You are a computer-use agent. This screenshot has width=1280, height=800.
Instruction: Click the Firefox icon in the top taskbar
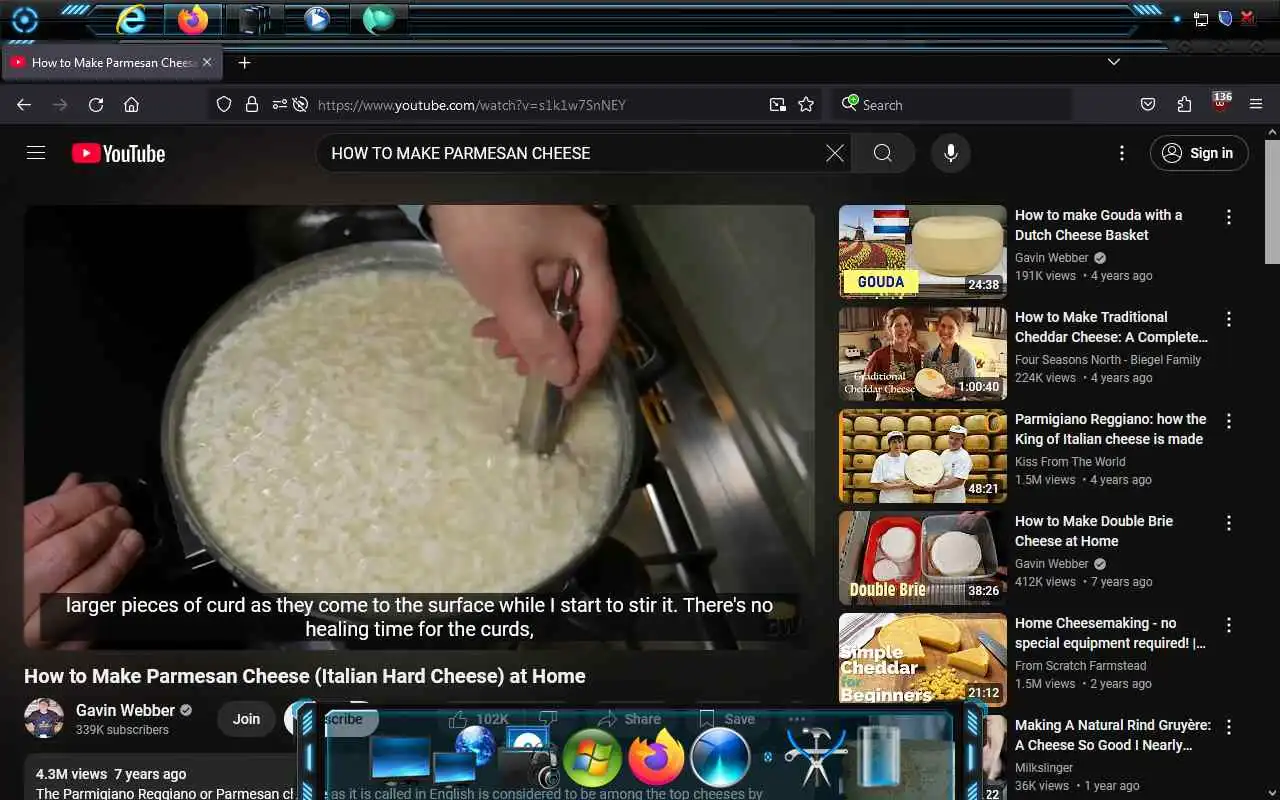pos(193,19)
